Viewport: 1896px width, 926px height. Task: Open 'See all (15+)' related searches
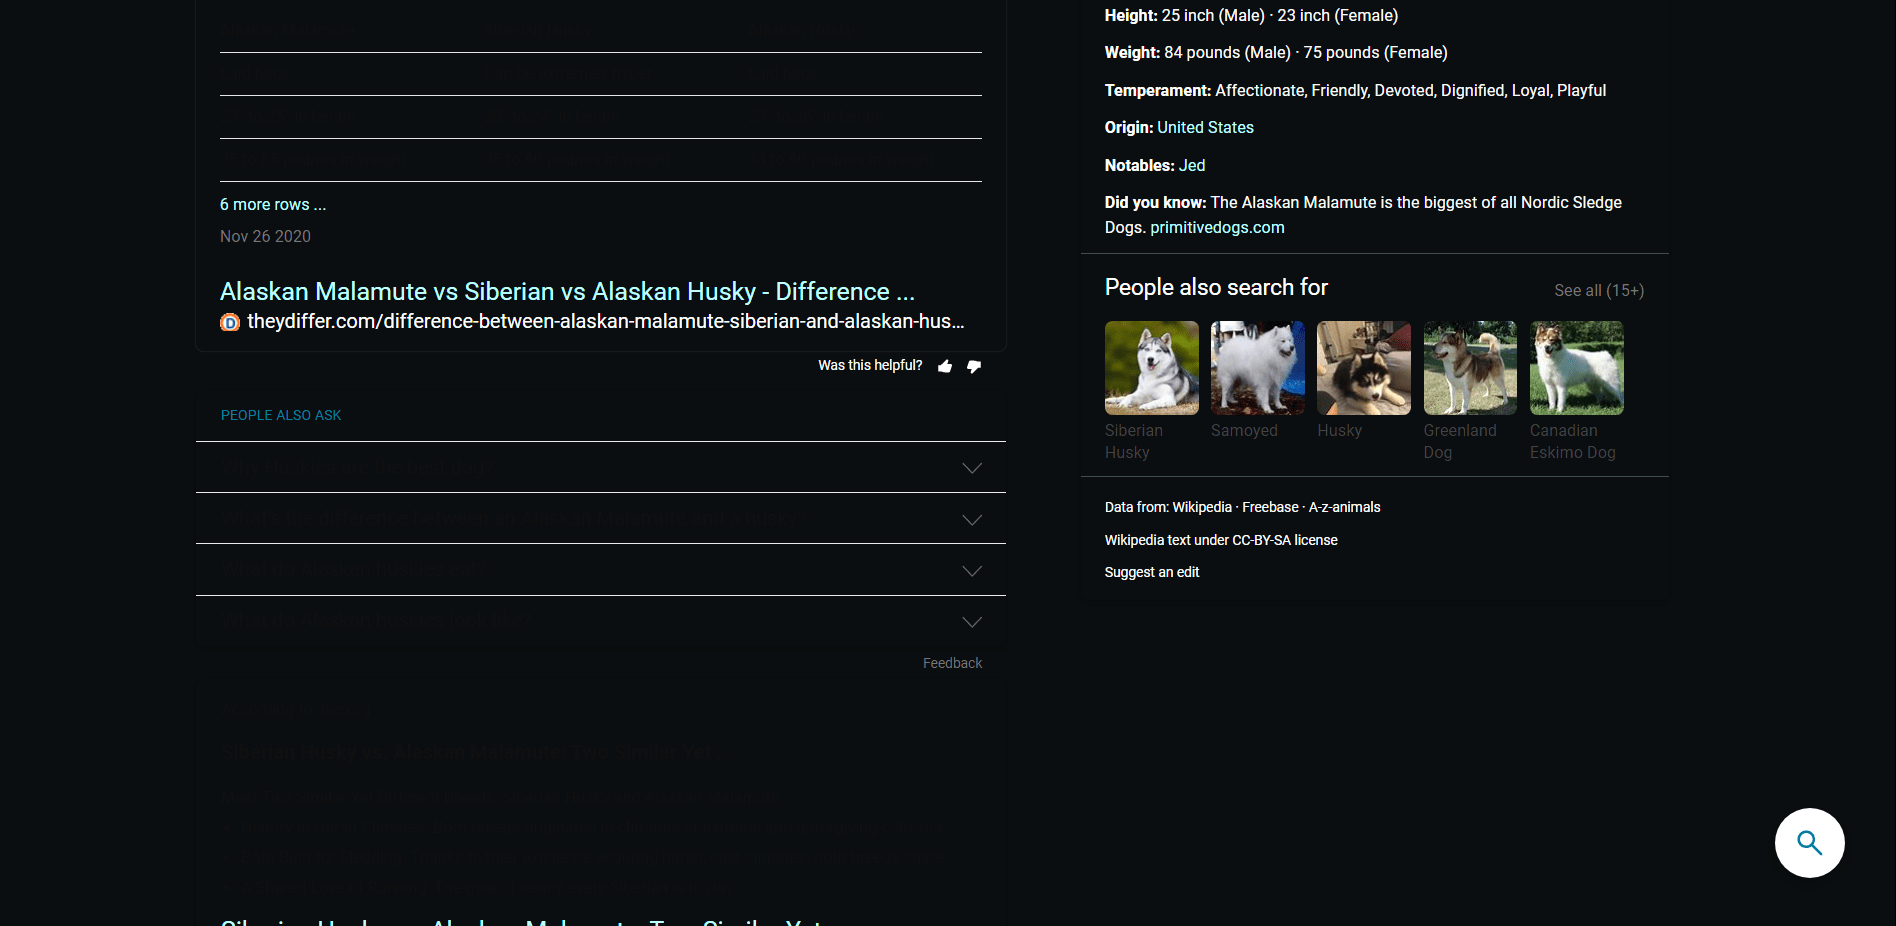pyautogui.click(x=1598, y=290)
